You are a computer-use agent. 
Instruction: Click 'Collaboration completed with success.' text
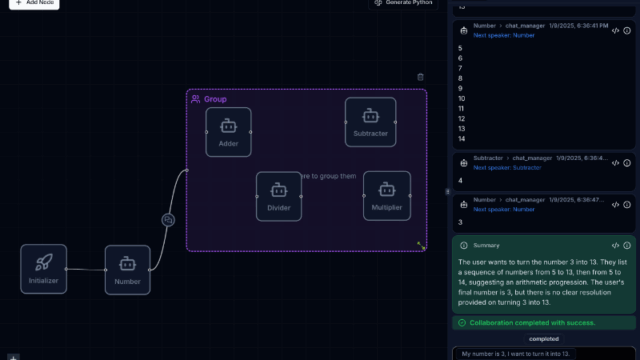532,323
